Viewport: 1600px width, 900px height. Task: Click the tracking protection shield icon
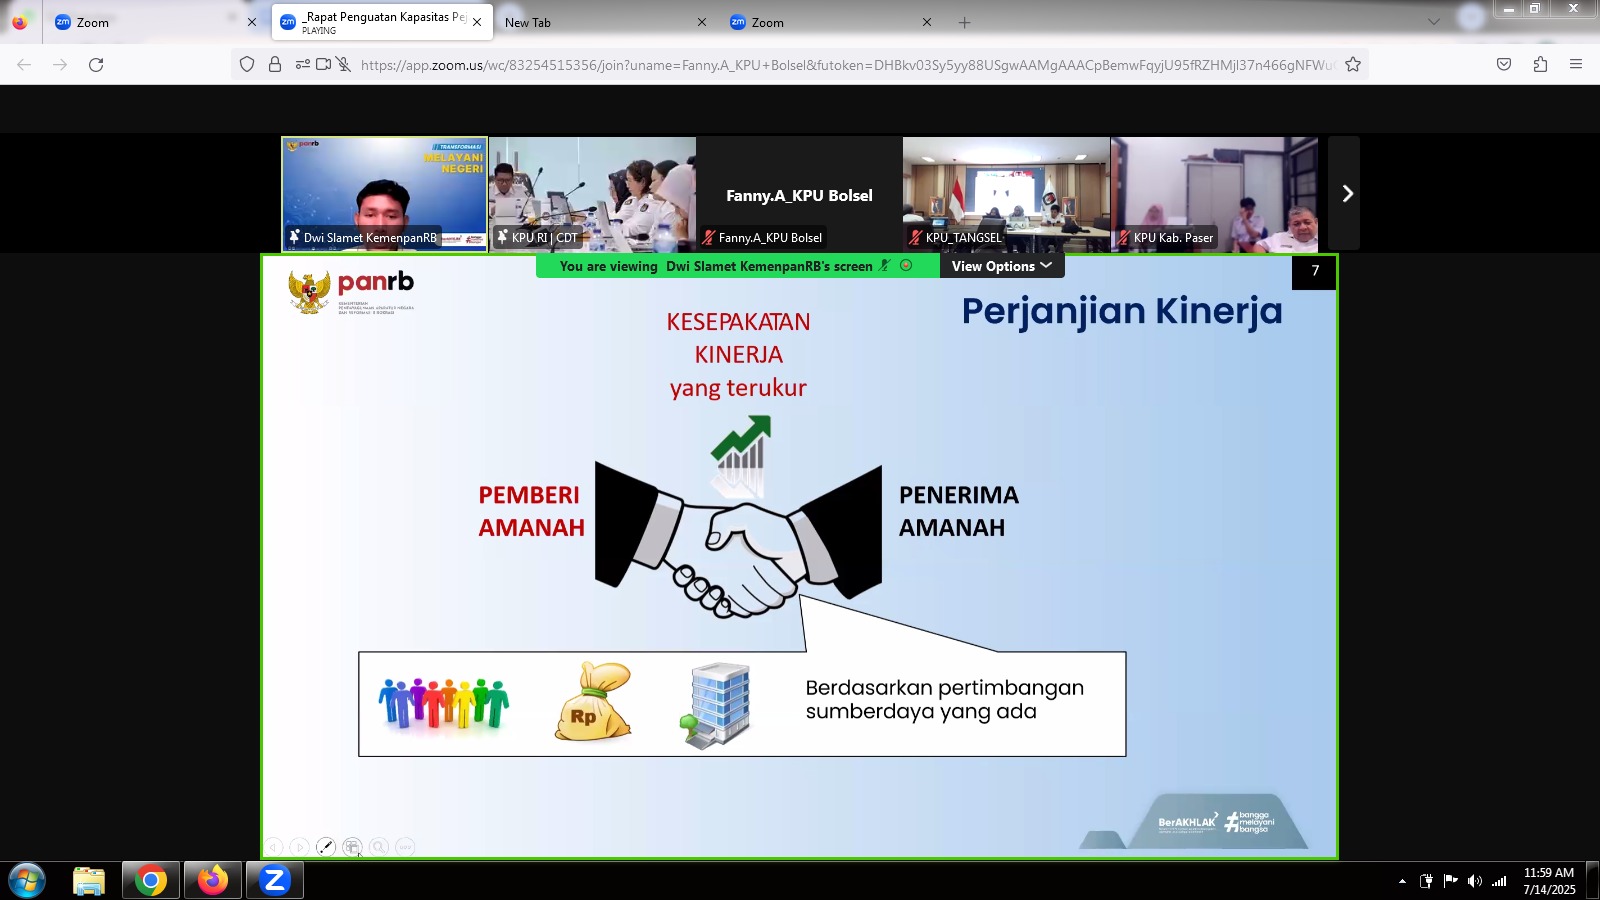pyautogui.click(x=247, y=65)
